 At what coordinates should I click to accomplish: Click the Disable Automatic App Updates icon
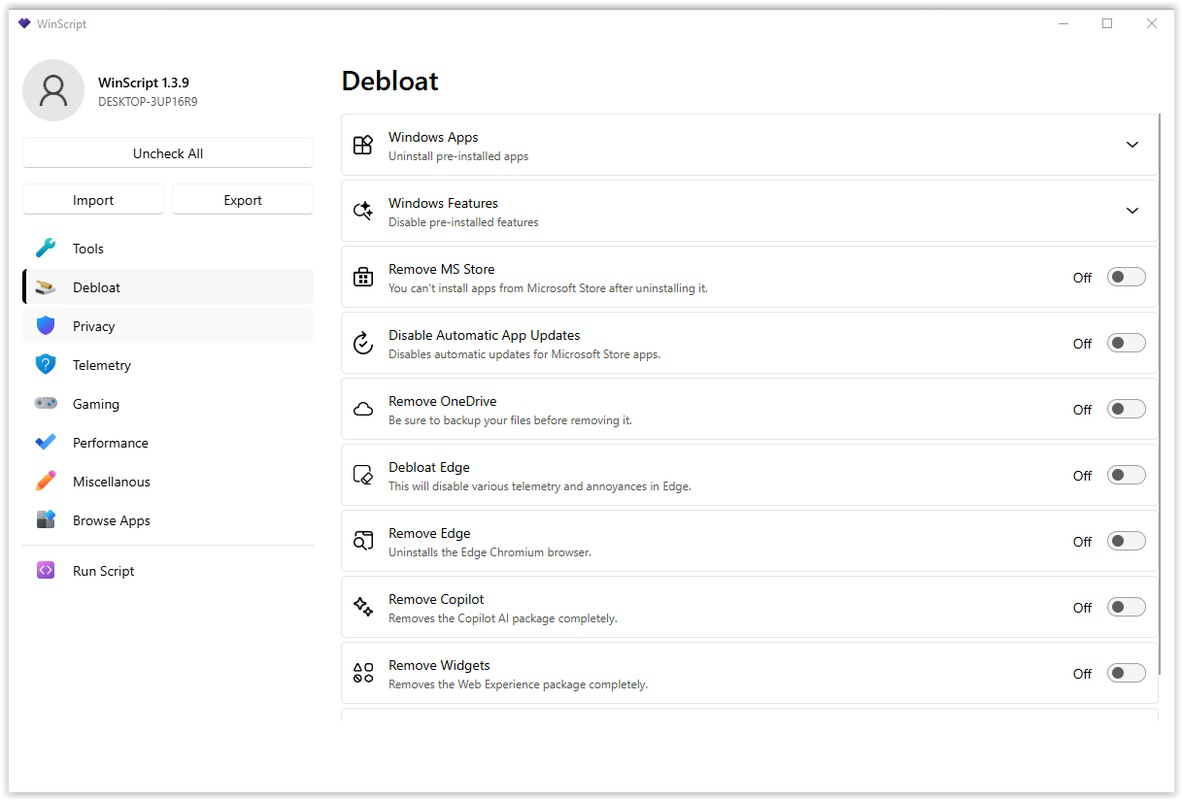point(363,343)
